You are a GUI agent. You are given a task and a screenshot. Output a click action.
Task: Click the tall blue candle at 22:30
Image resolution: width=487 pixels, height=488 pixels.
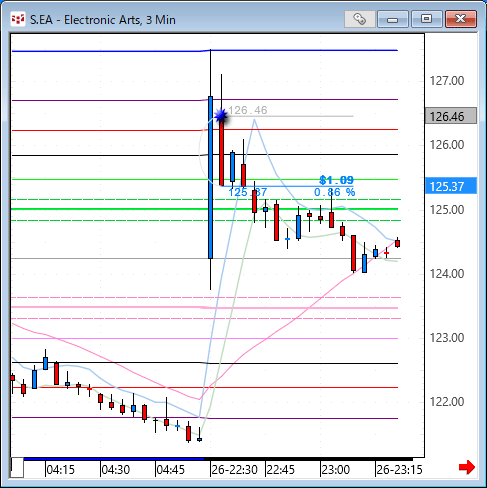tap(210, 177)
